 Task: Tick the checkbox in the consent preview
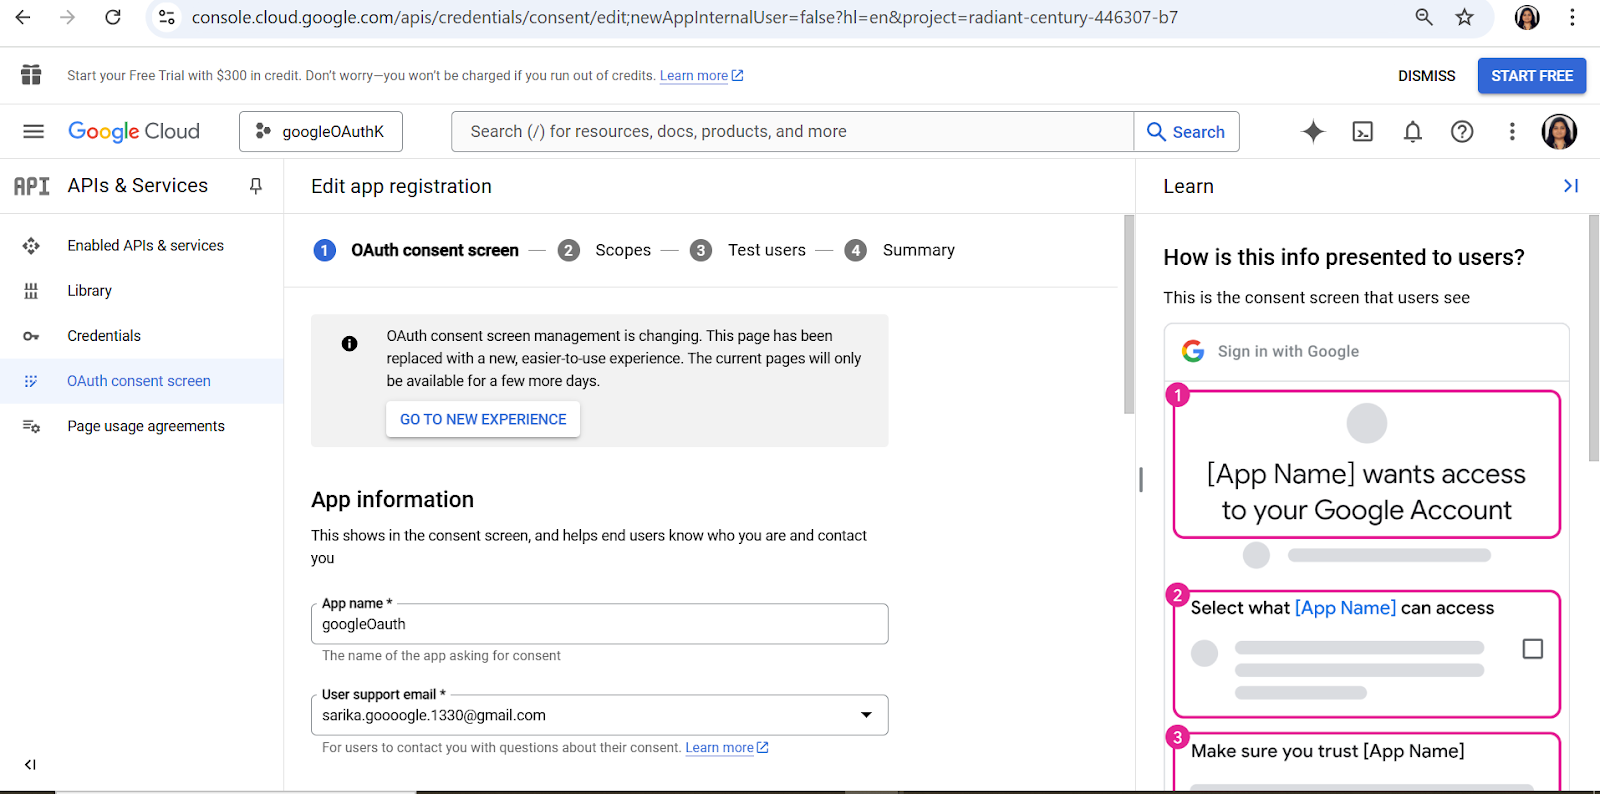pyautogui.click(x=1532, y=649)
